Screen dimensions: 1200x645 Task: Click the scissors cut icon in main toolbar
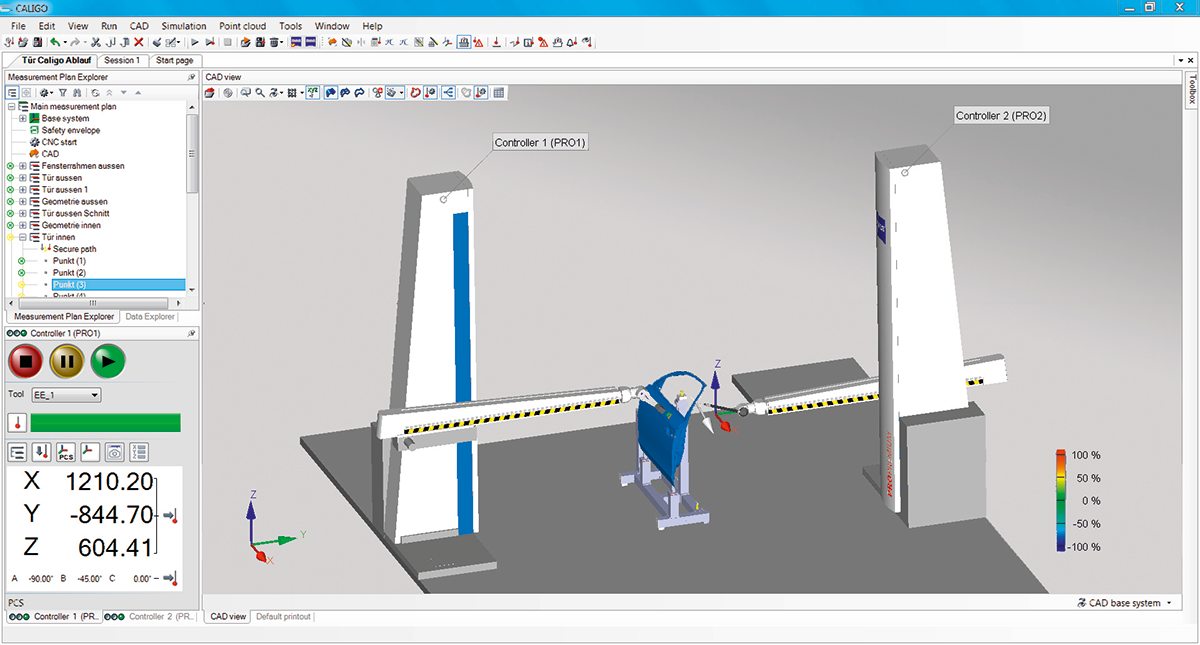[x=96, y=42]
